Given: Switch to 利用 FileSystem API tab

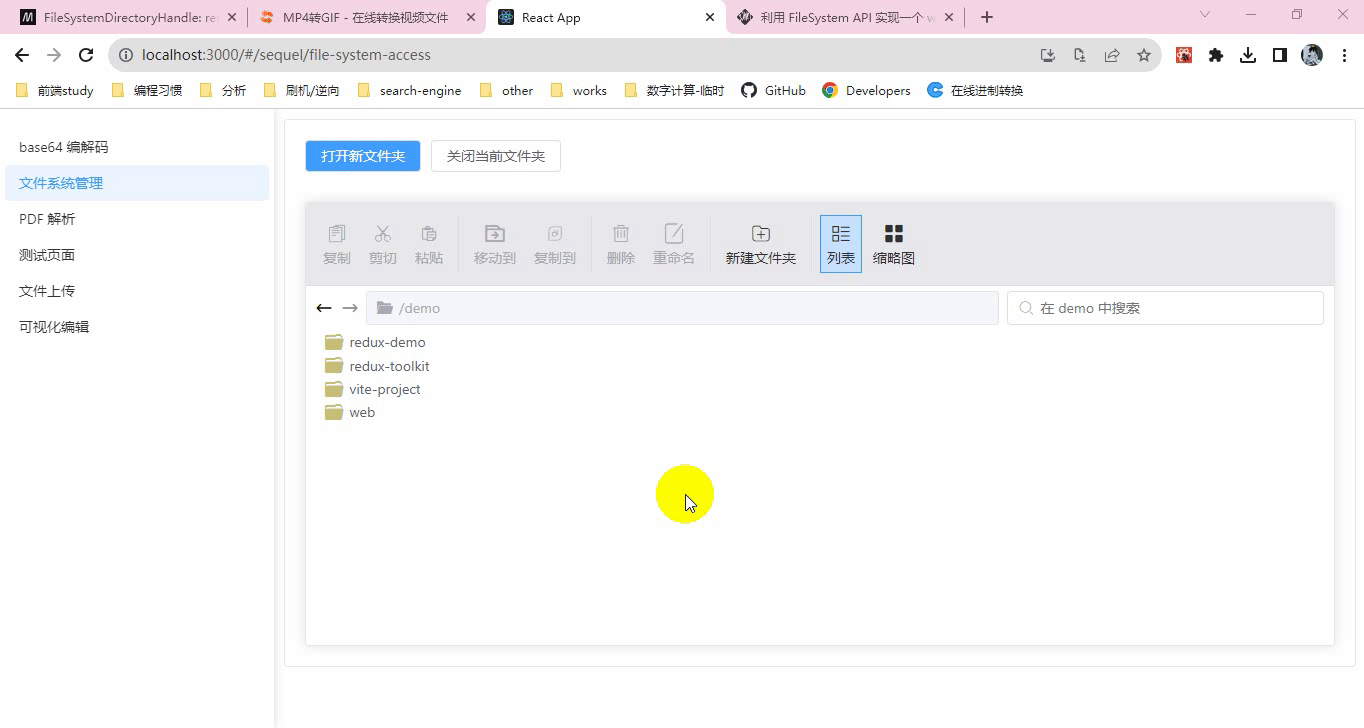Looking at the screenshot, I should pos(845,17).
